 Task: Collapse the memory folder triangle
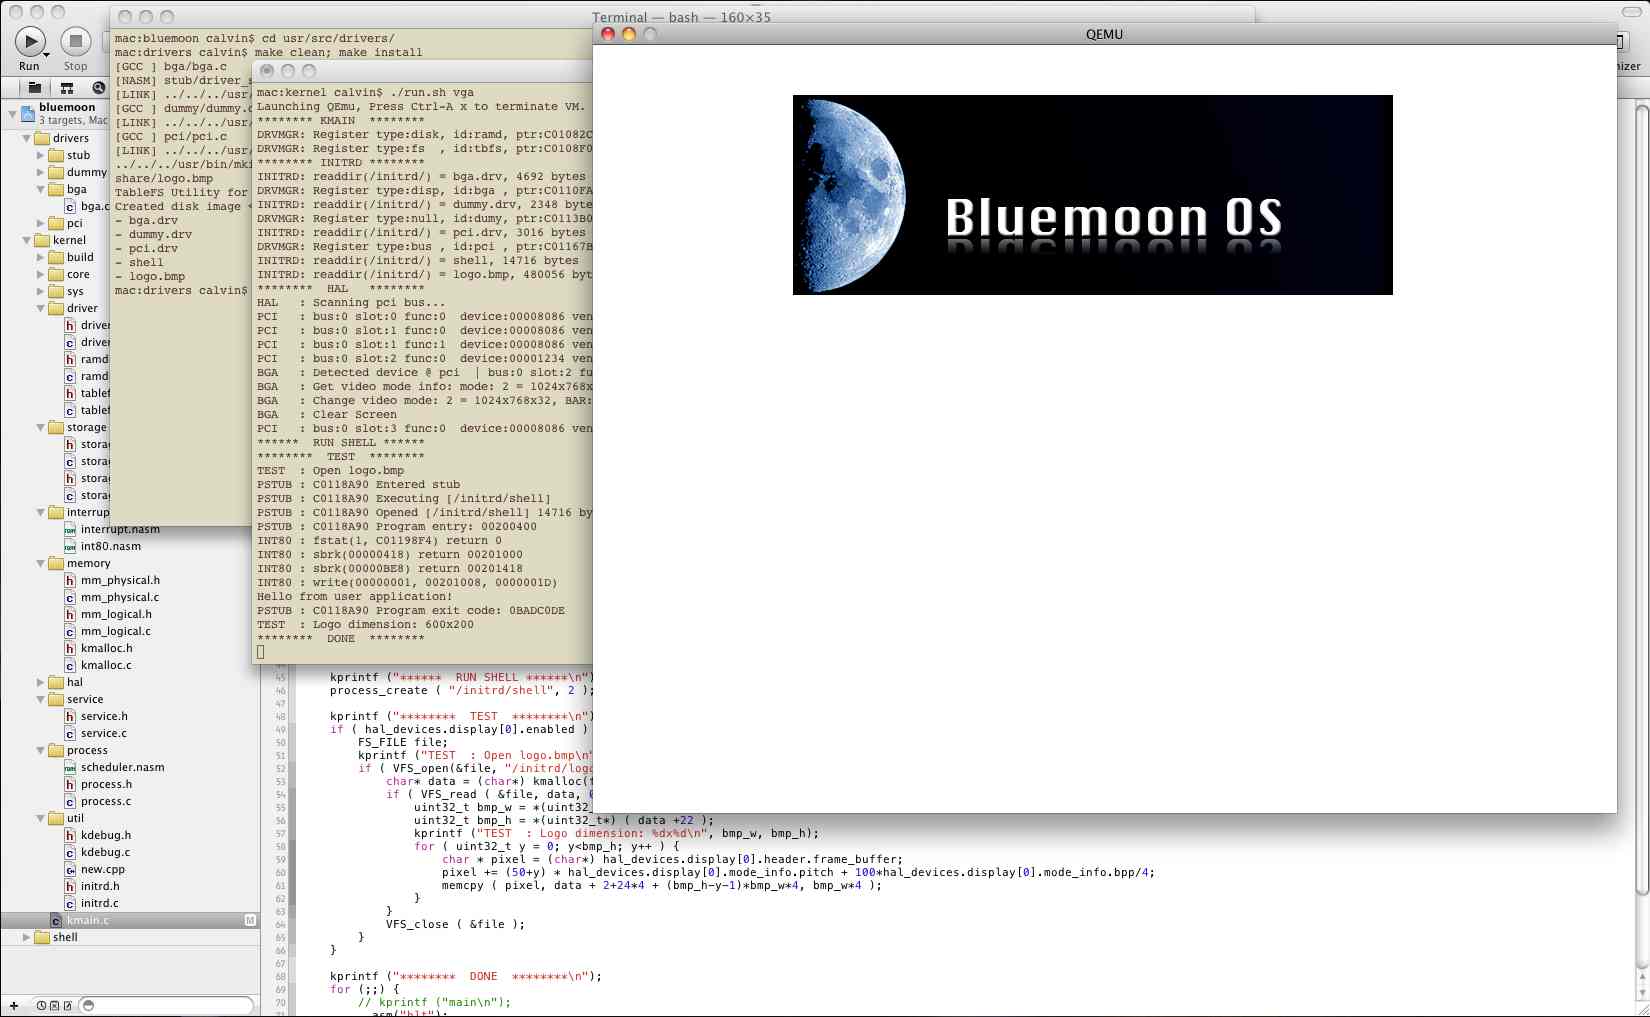(41, 563)
